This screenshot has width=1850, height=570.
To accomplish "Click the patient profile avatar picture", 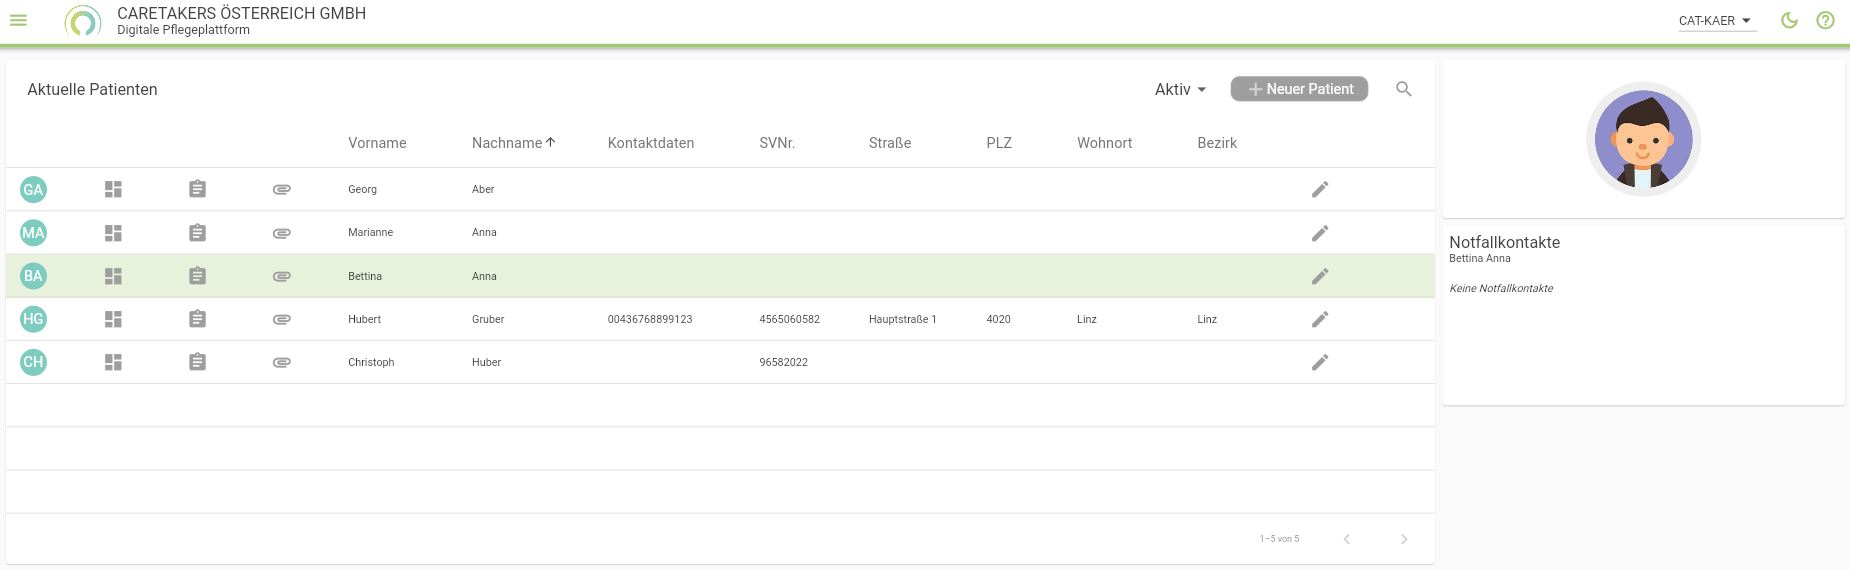I will (1643, 139).
